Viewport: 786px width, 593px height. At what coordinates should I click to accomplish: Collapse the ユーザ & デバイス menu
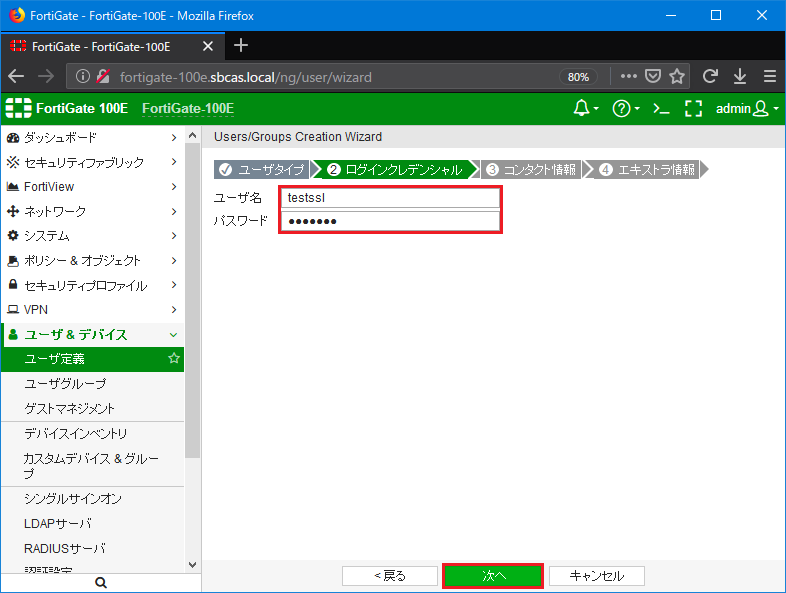point(92,334)
